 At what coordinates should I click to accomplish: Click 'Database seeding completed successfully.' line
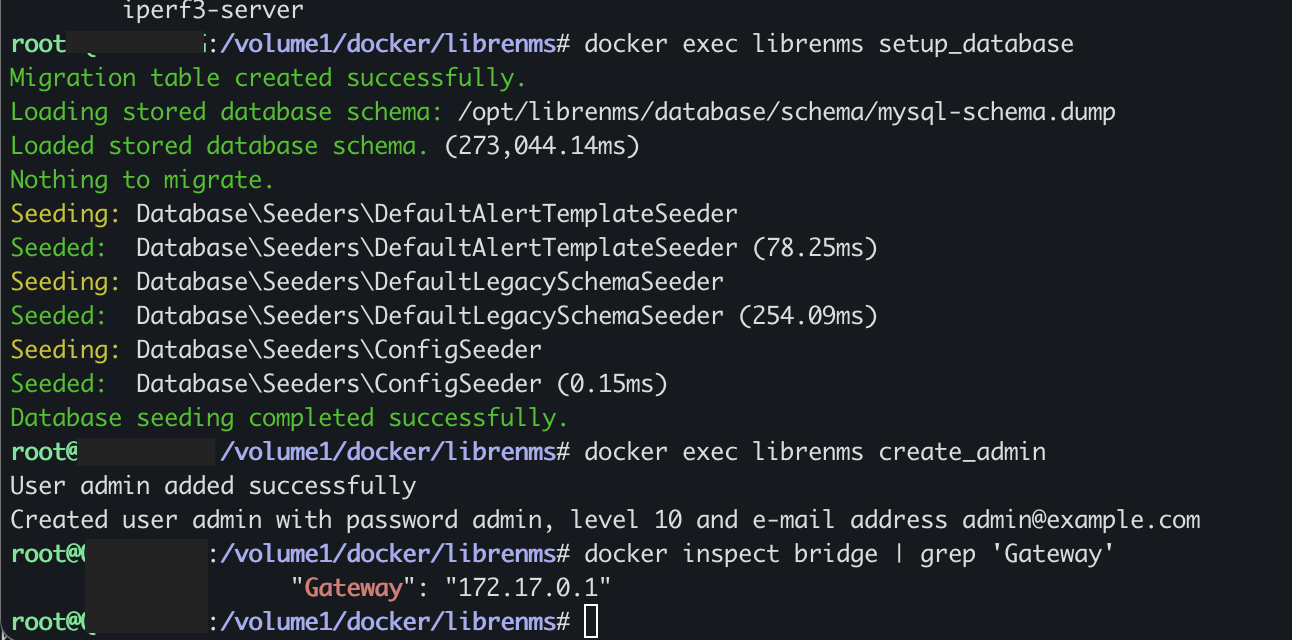coord(289,417)
